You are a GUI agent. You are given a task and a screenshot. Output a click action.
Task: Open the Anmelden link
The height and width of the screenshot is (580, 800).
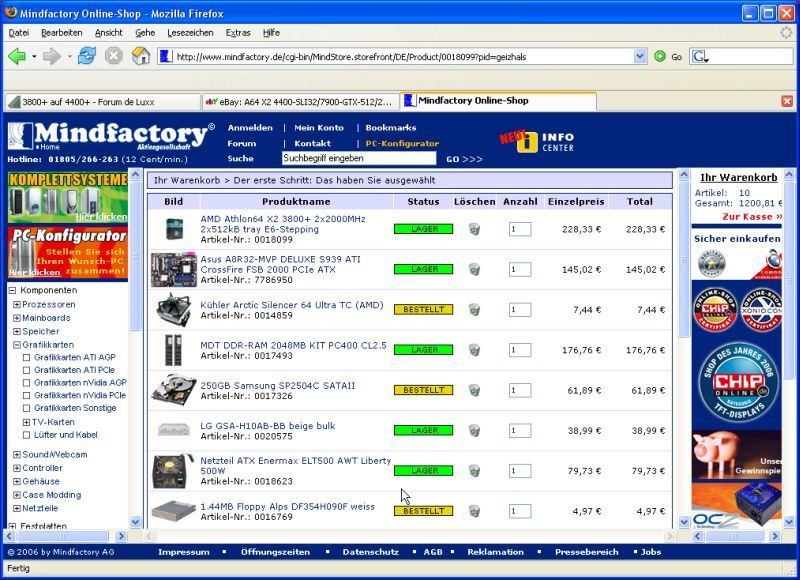[250, 128]
